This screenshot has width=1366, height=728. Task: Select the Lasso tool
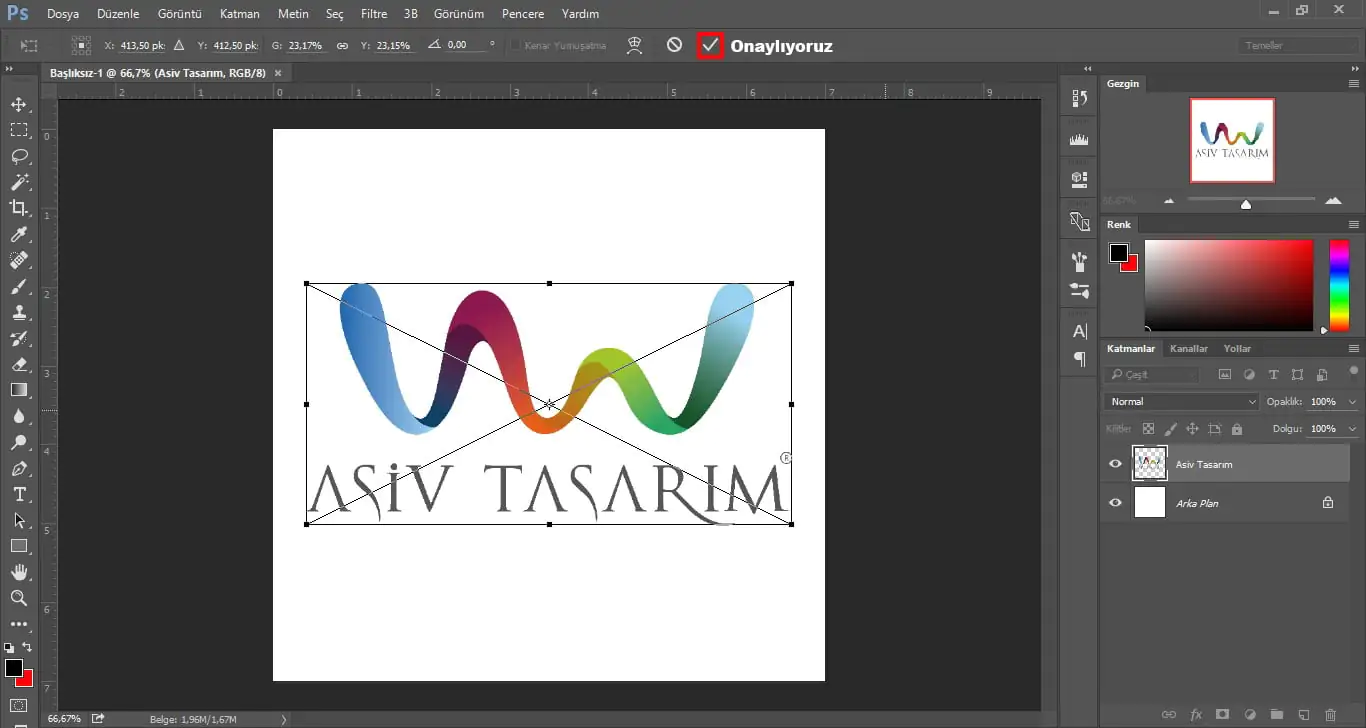click(18, 156)
